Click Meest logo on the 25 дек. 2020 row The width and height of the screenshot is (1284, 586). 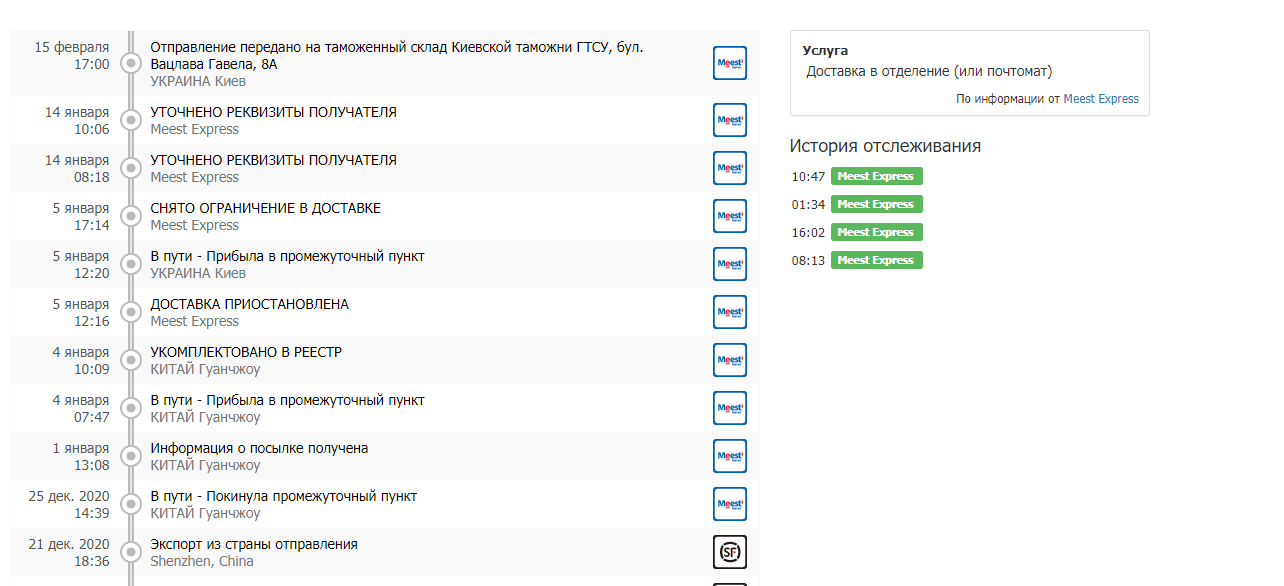coord(730,504)
